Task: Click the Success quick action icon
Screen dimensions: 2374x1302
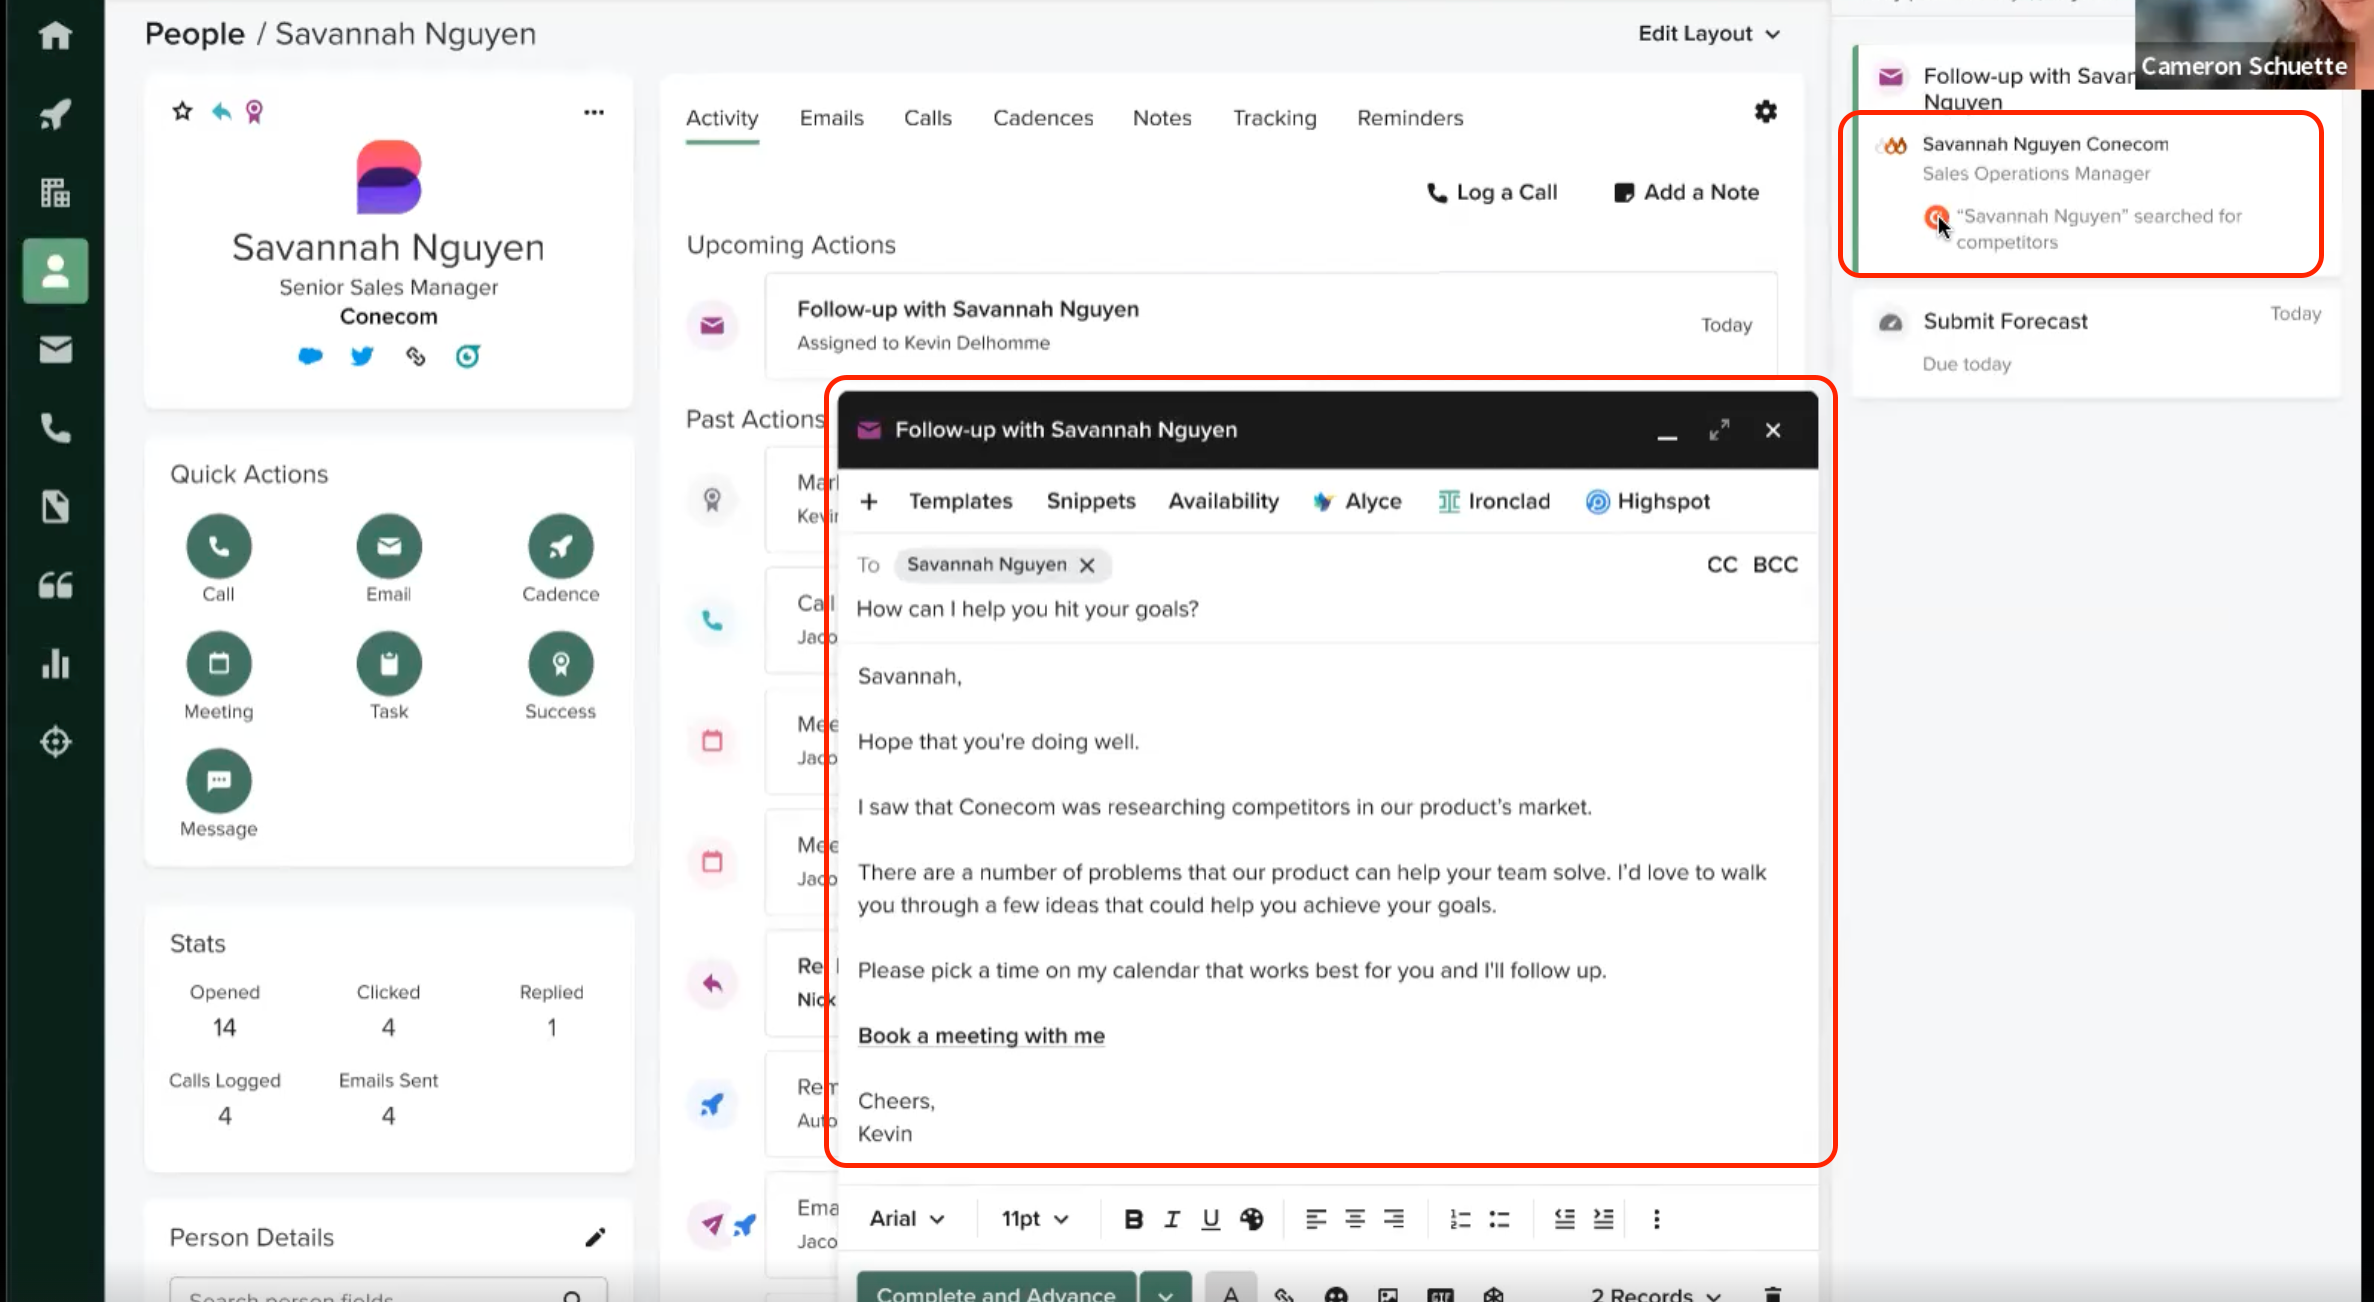Action: pos(560,664)
